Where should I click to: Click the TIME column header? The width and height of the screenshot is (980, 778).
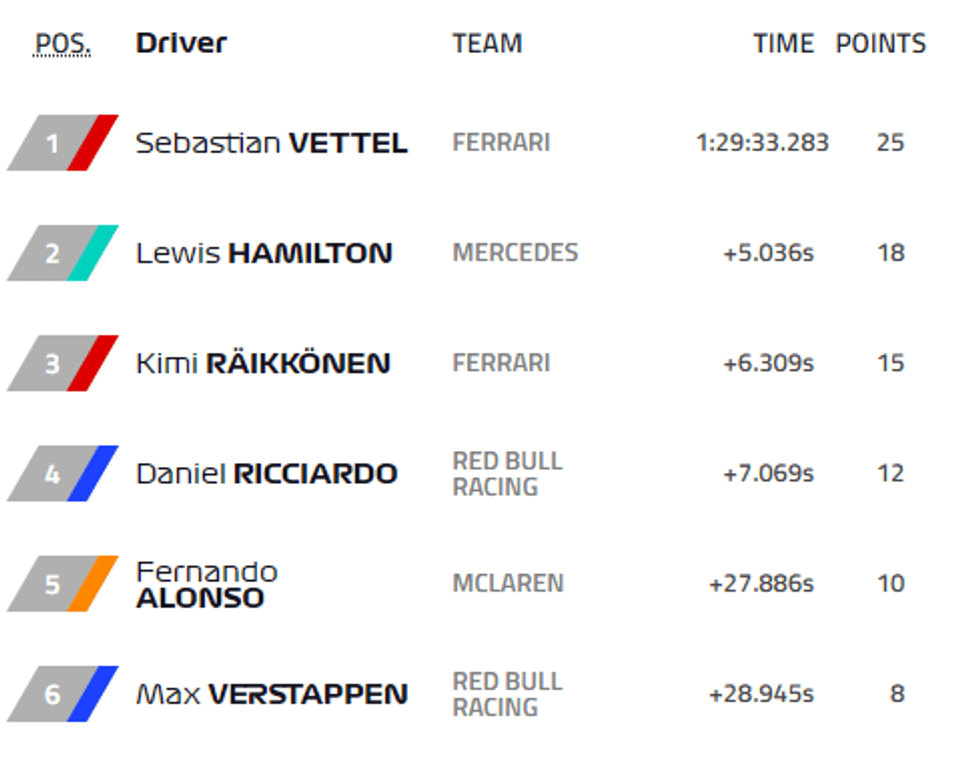click(x=783, y=44)
